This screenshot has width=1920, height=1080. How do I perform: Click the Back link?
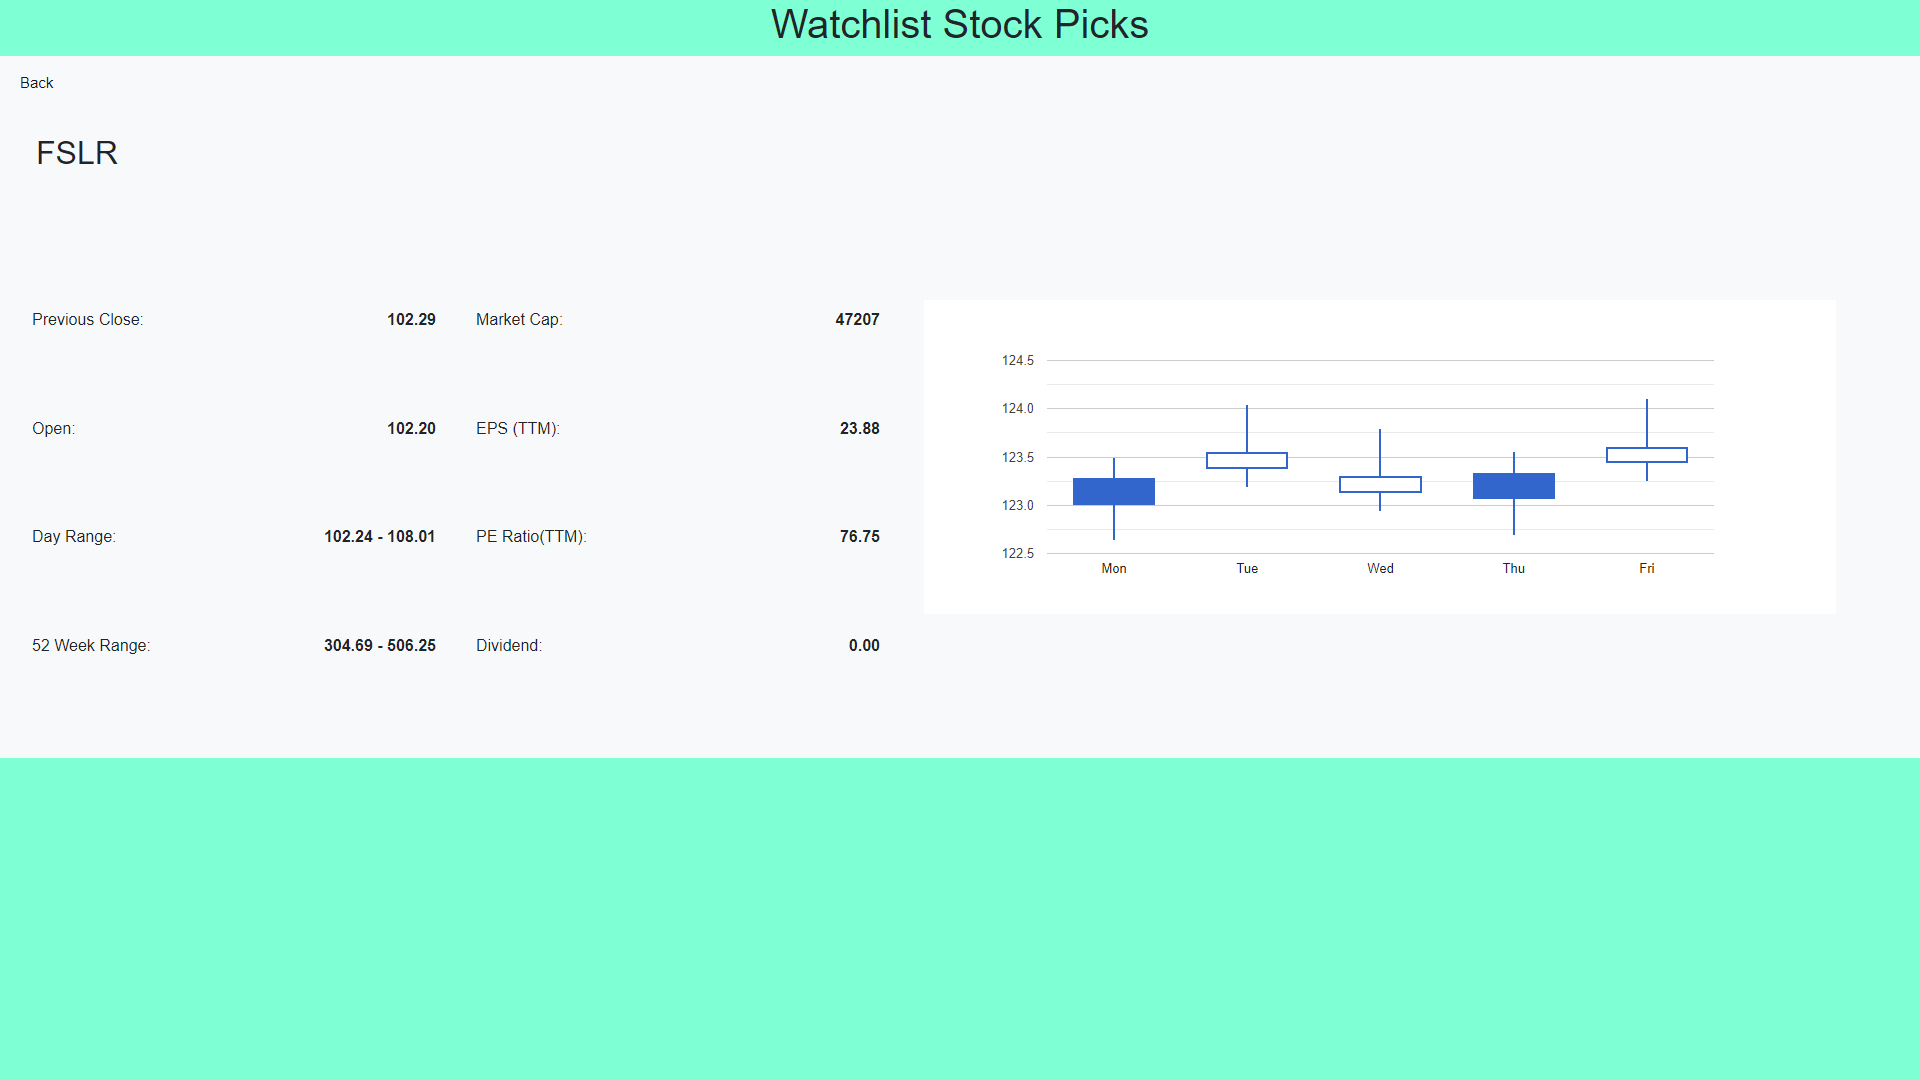[x=36, y=83]
